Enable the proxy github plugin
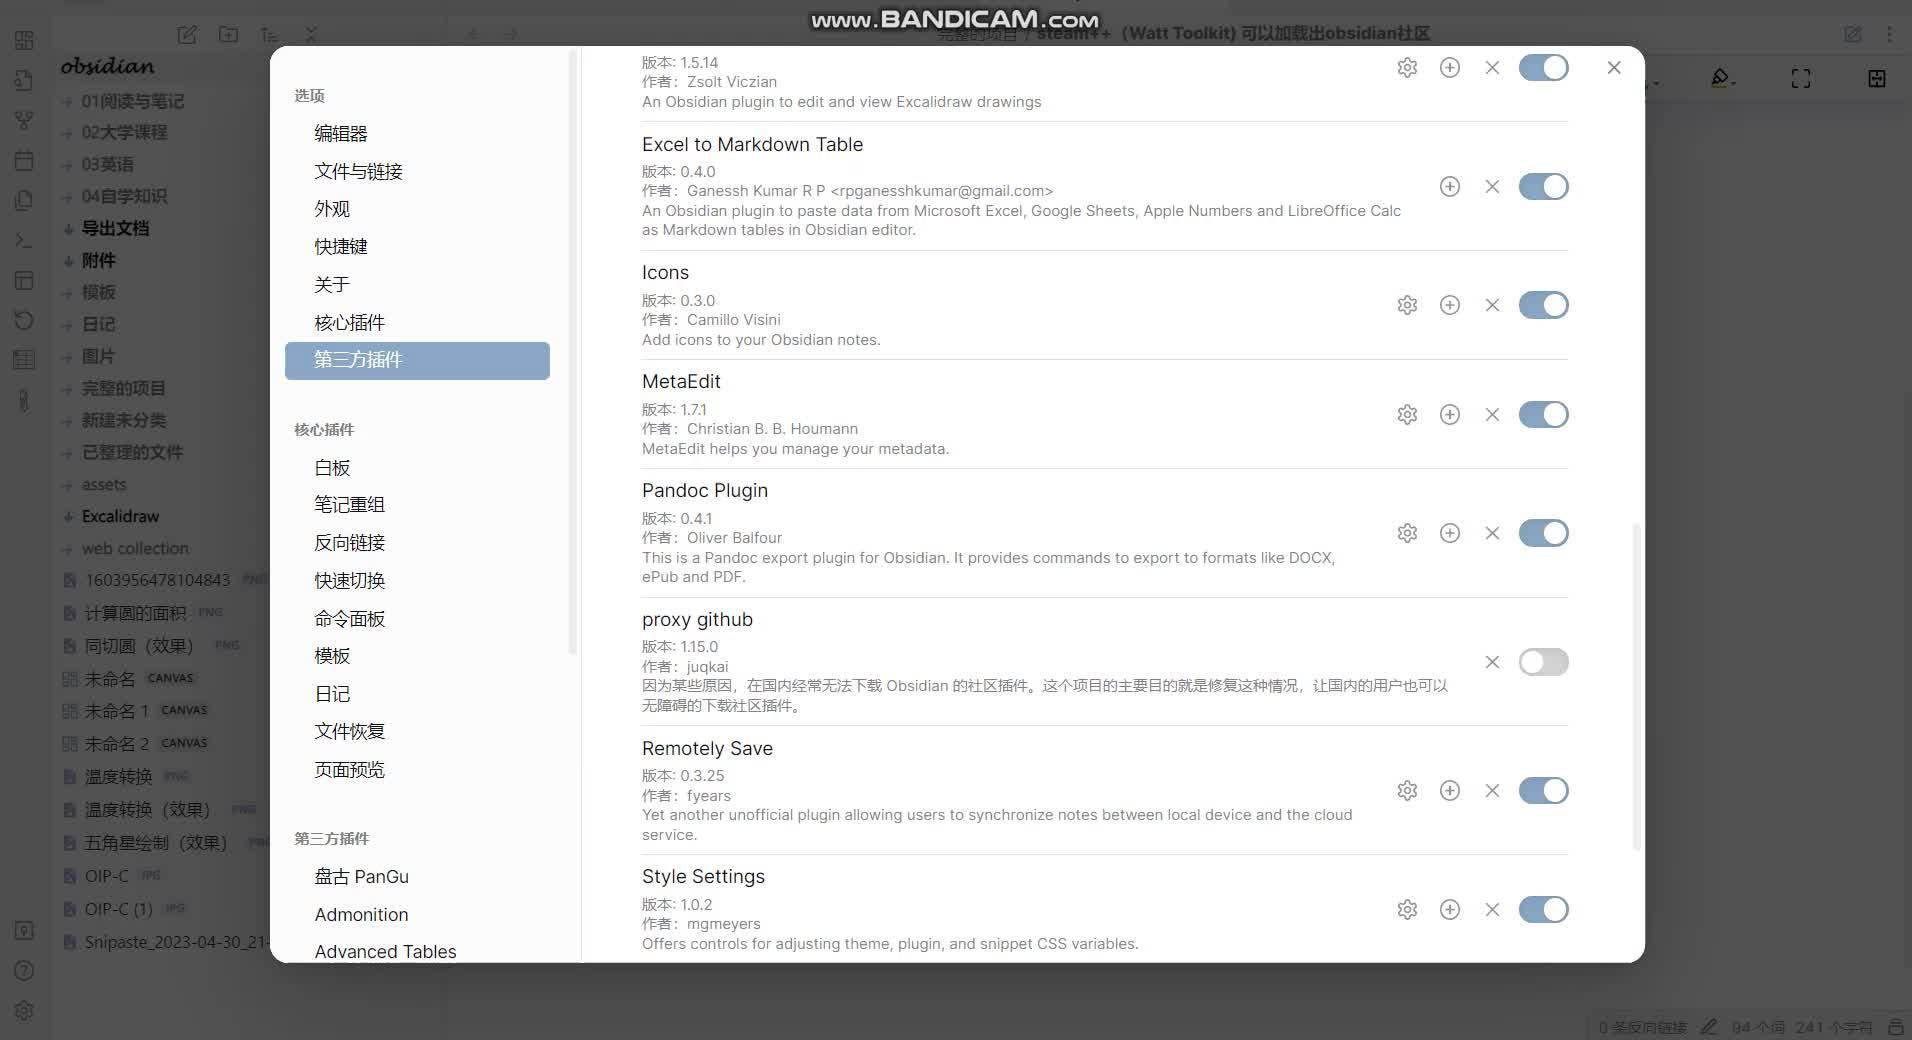Viewport: 1912px width, 1040px height. 1543,662
